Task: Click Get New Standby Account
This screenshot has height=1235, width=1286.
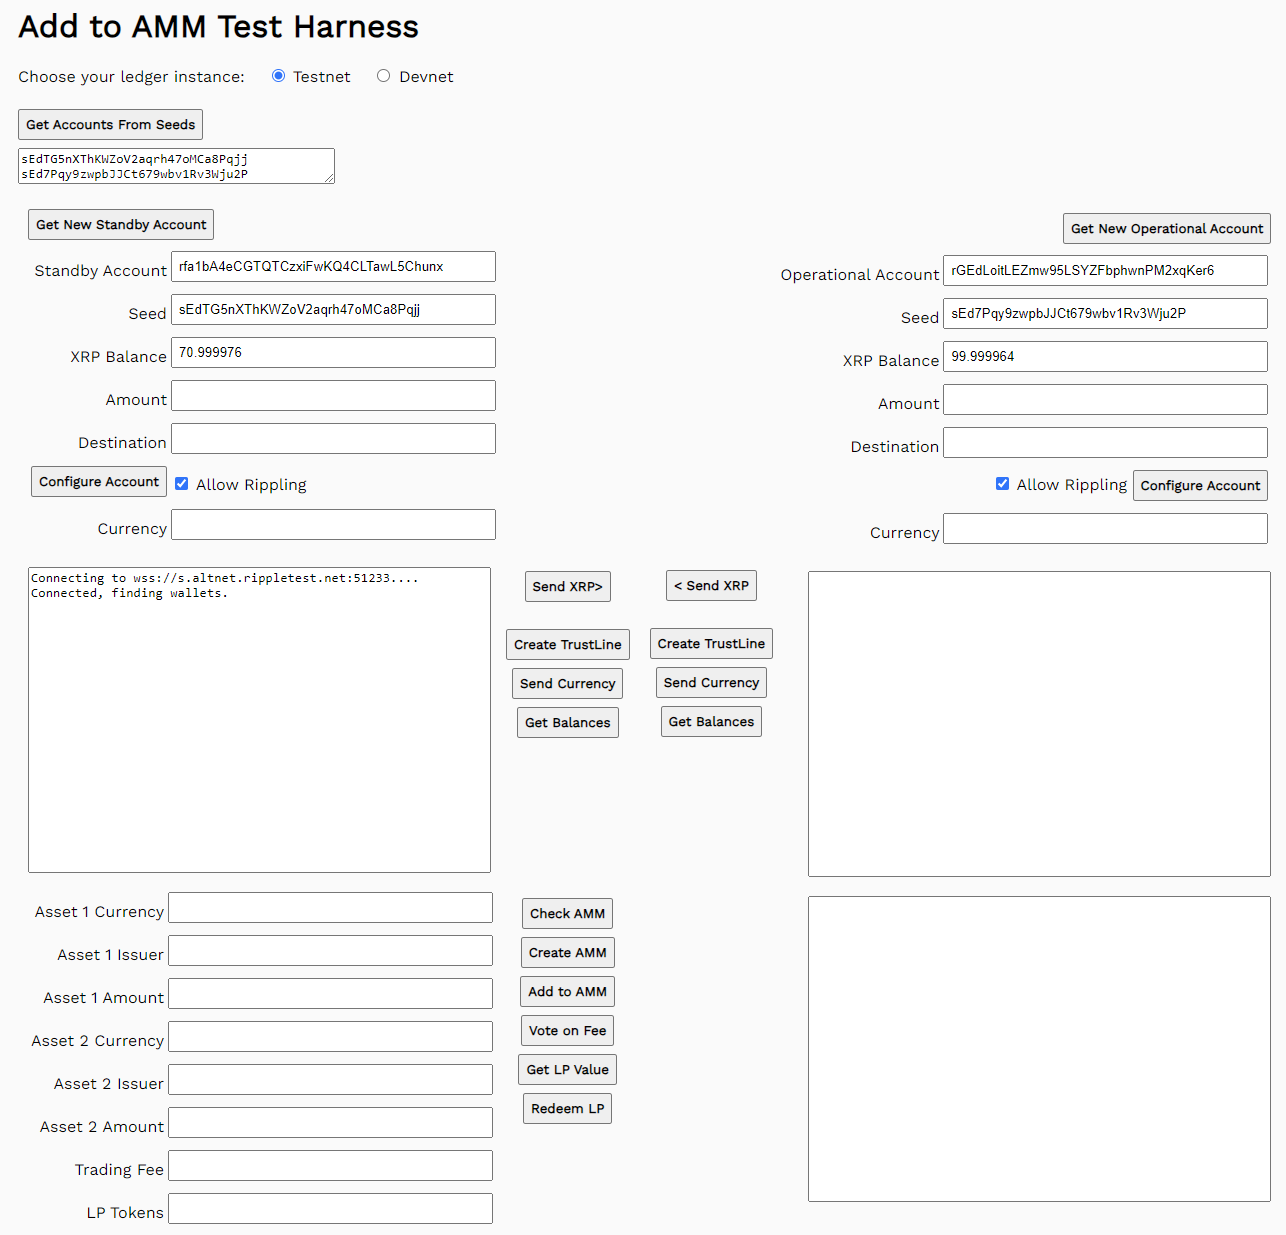Action: click(x=120, y=224)
